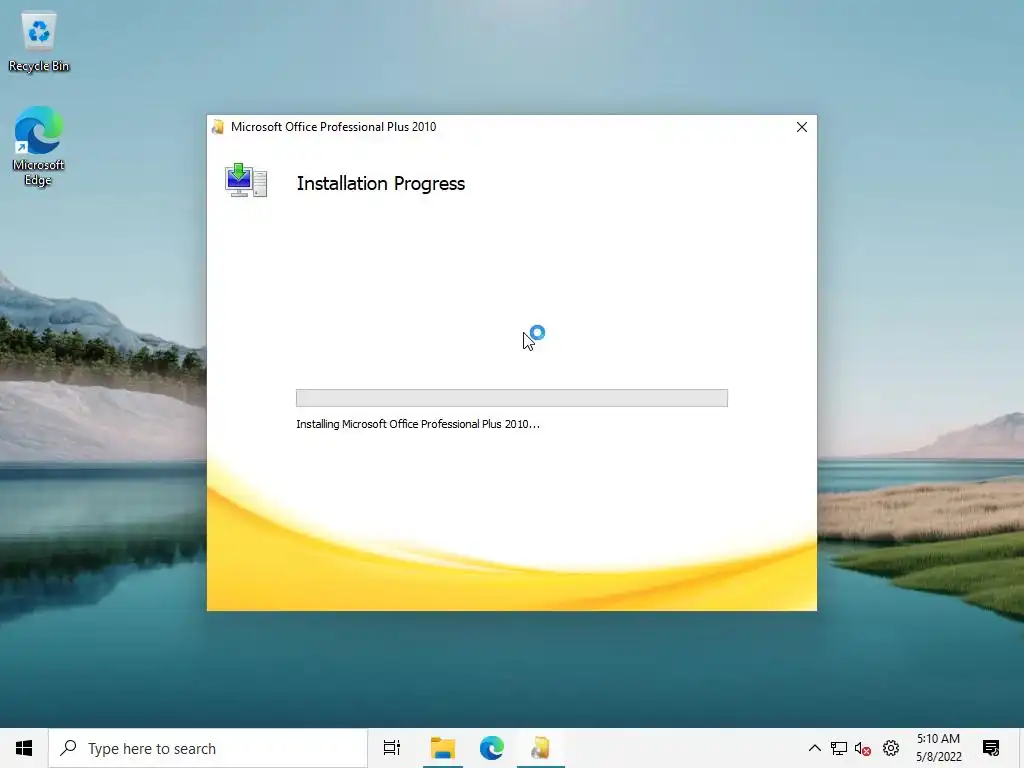Click the search magnifier icon in taskbar
The height and width of the screenshot is (768, 1024).
[x=68, y=747]
